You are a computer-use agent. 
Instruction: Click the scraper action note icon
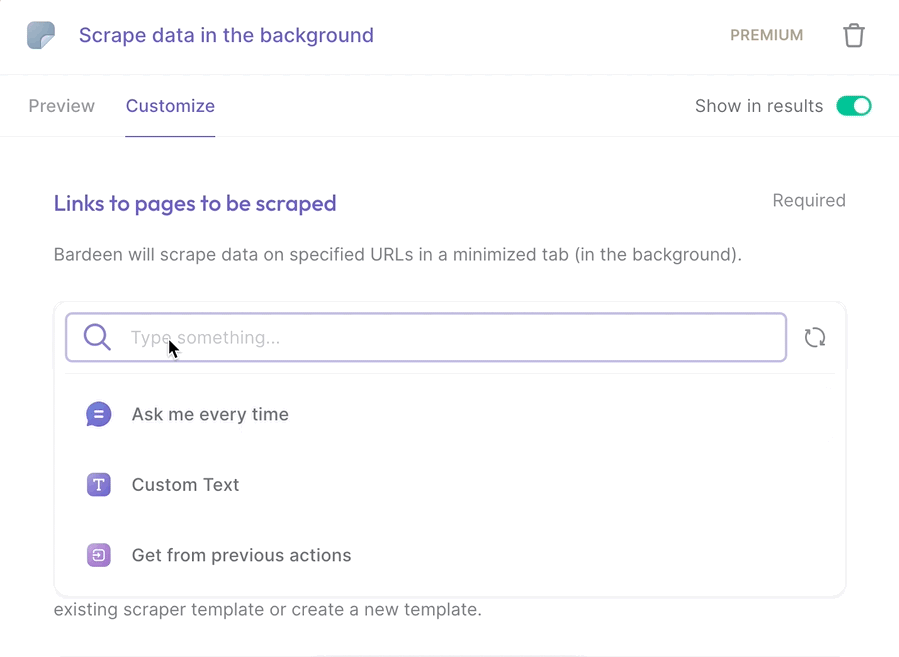tap(41, 35)
